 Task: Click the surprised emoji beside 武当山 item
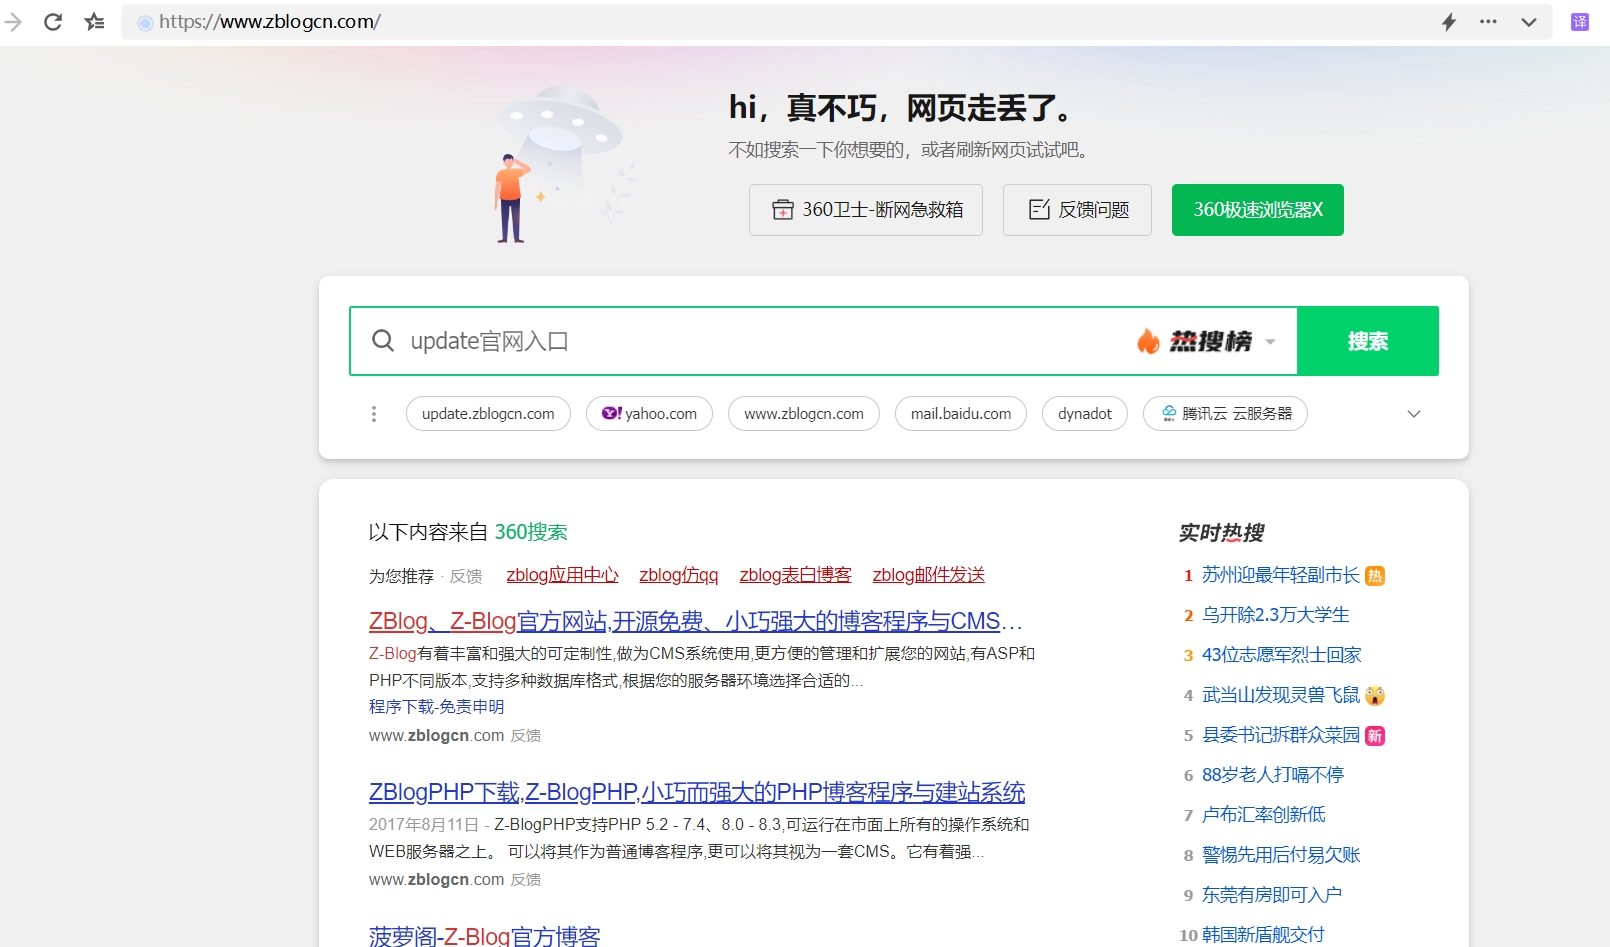[1375, 696]
